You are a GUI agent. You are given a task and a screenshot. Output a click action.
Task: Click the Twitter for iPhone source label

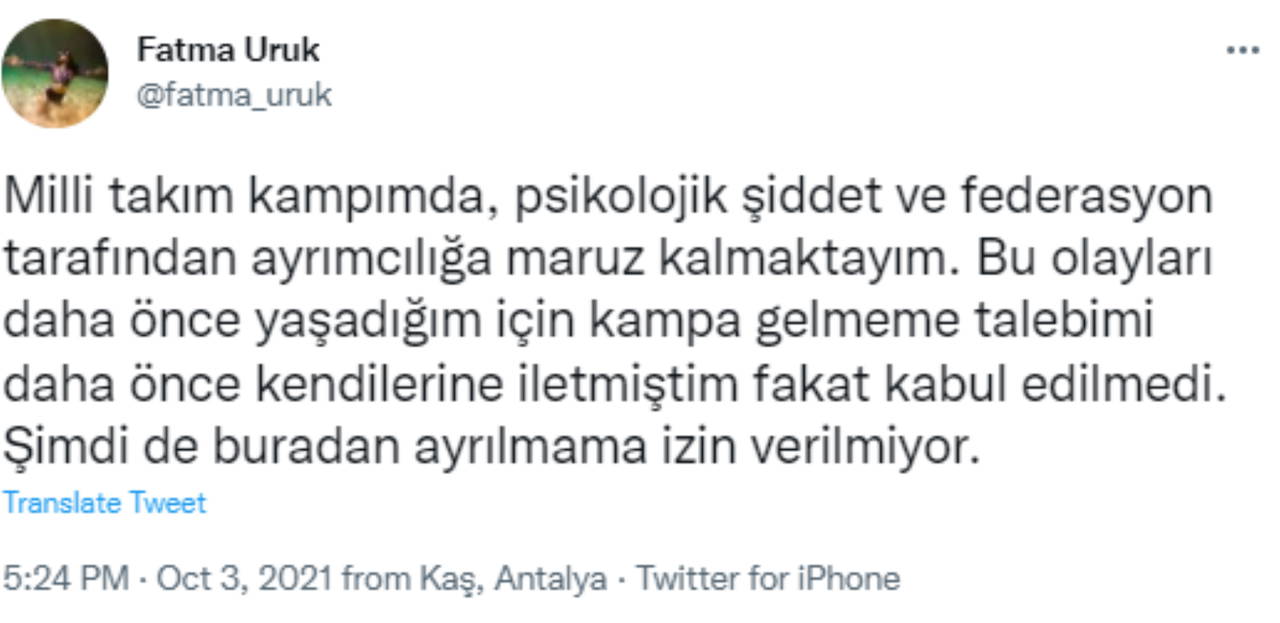(x=768, y=578)
